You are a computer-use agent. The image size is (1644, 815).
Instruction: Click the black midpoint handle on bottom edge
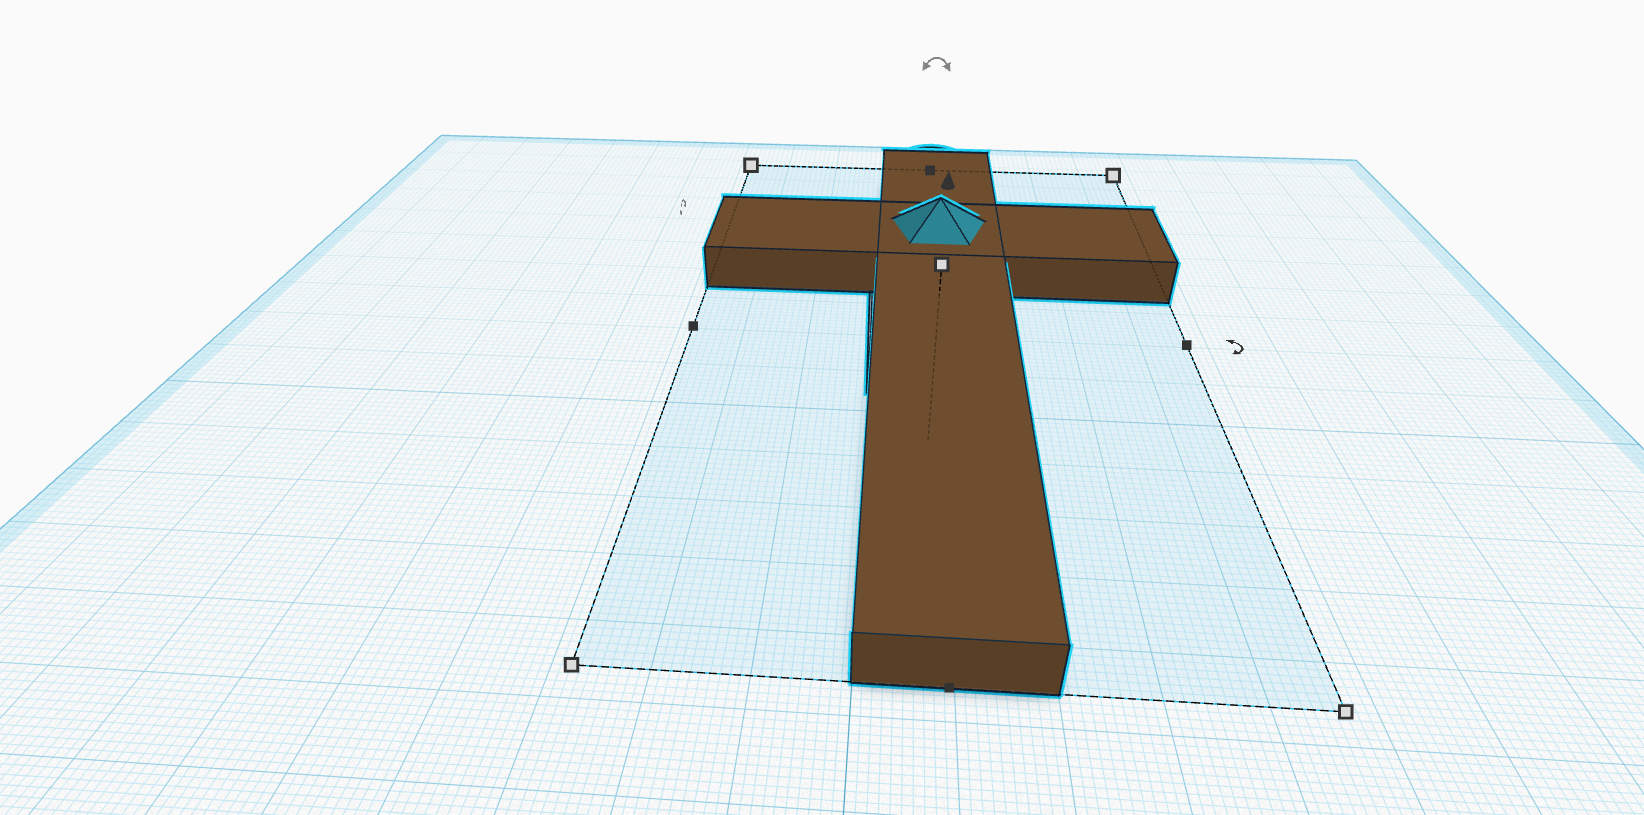[x=949, y=687]
